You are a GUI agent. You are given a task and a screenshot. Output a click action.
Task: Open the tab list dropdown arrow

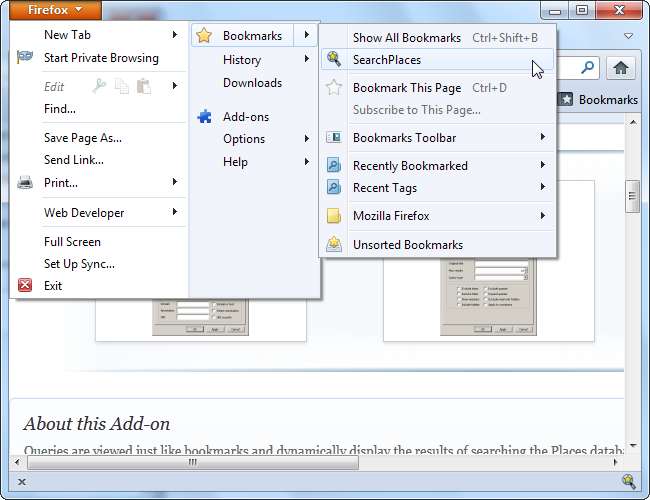click(x=628, y=36)
